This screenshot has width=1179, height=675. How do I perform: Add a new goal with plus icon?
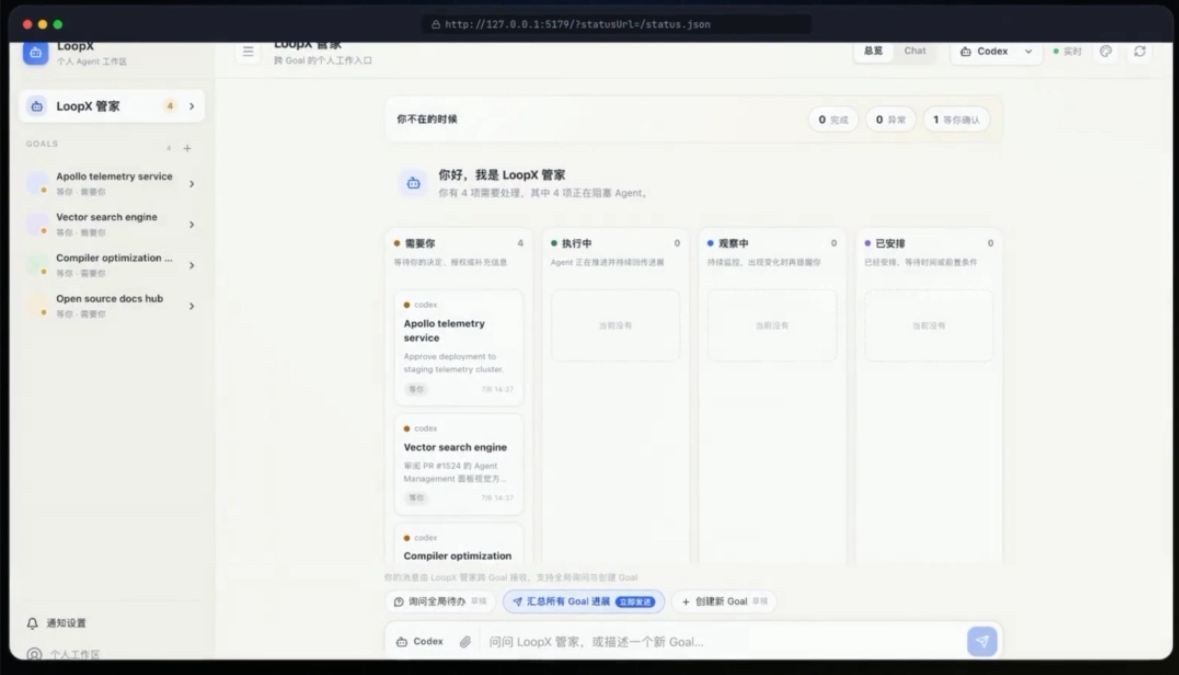pos(187,148)
